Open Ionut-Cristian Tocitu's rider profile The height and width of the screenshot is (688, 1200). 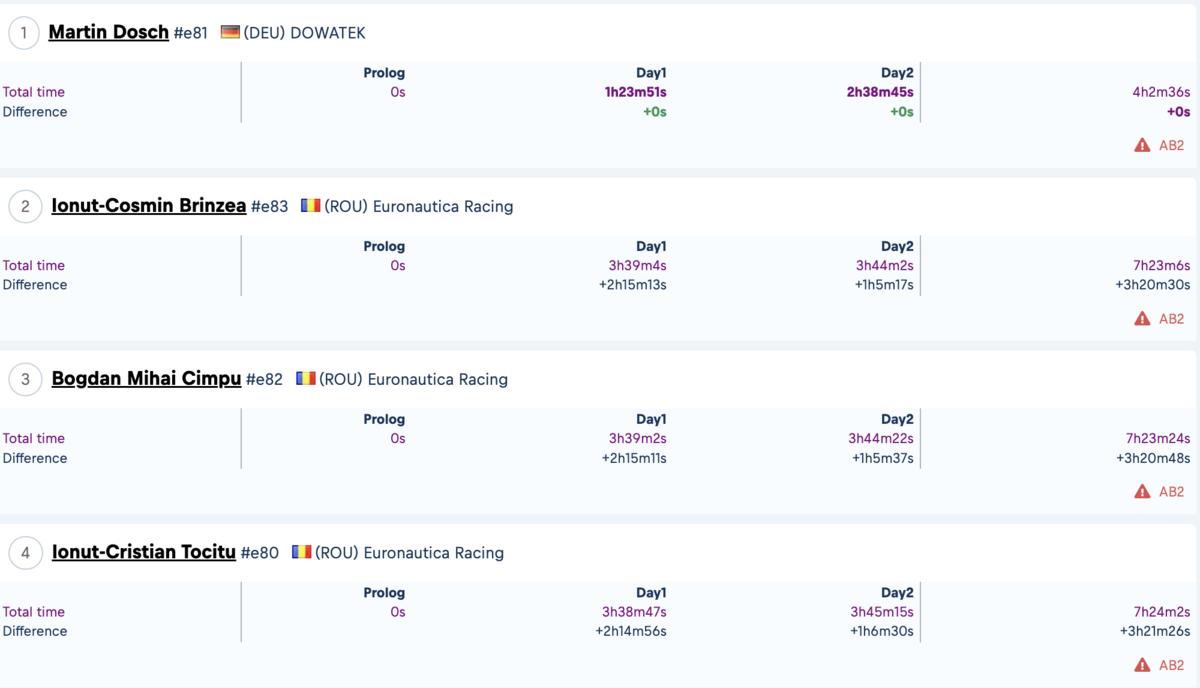tap(144, 552)
